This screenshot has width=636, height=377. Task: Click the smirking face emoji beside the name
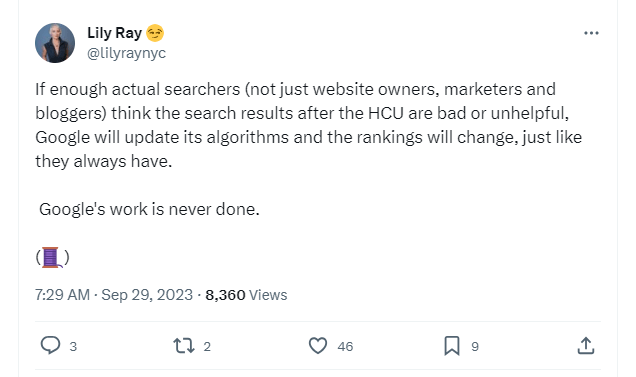pos(155,33)
